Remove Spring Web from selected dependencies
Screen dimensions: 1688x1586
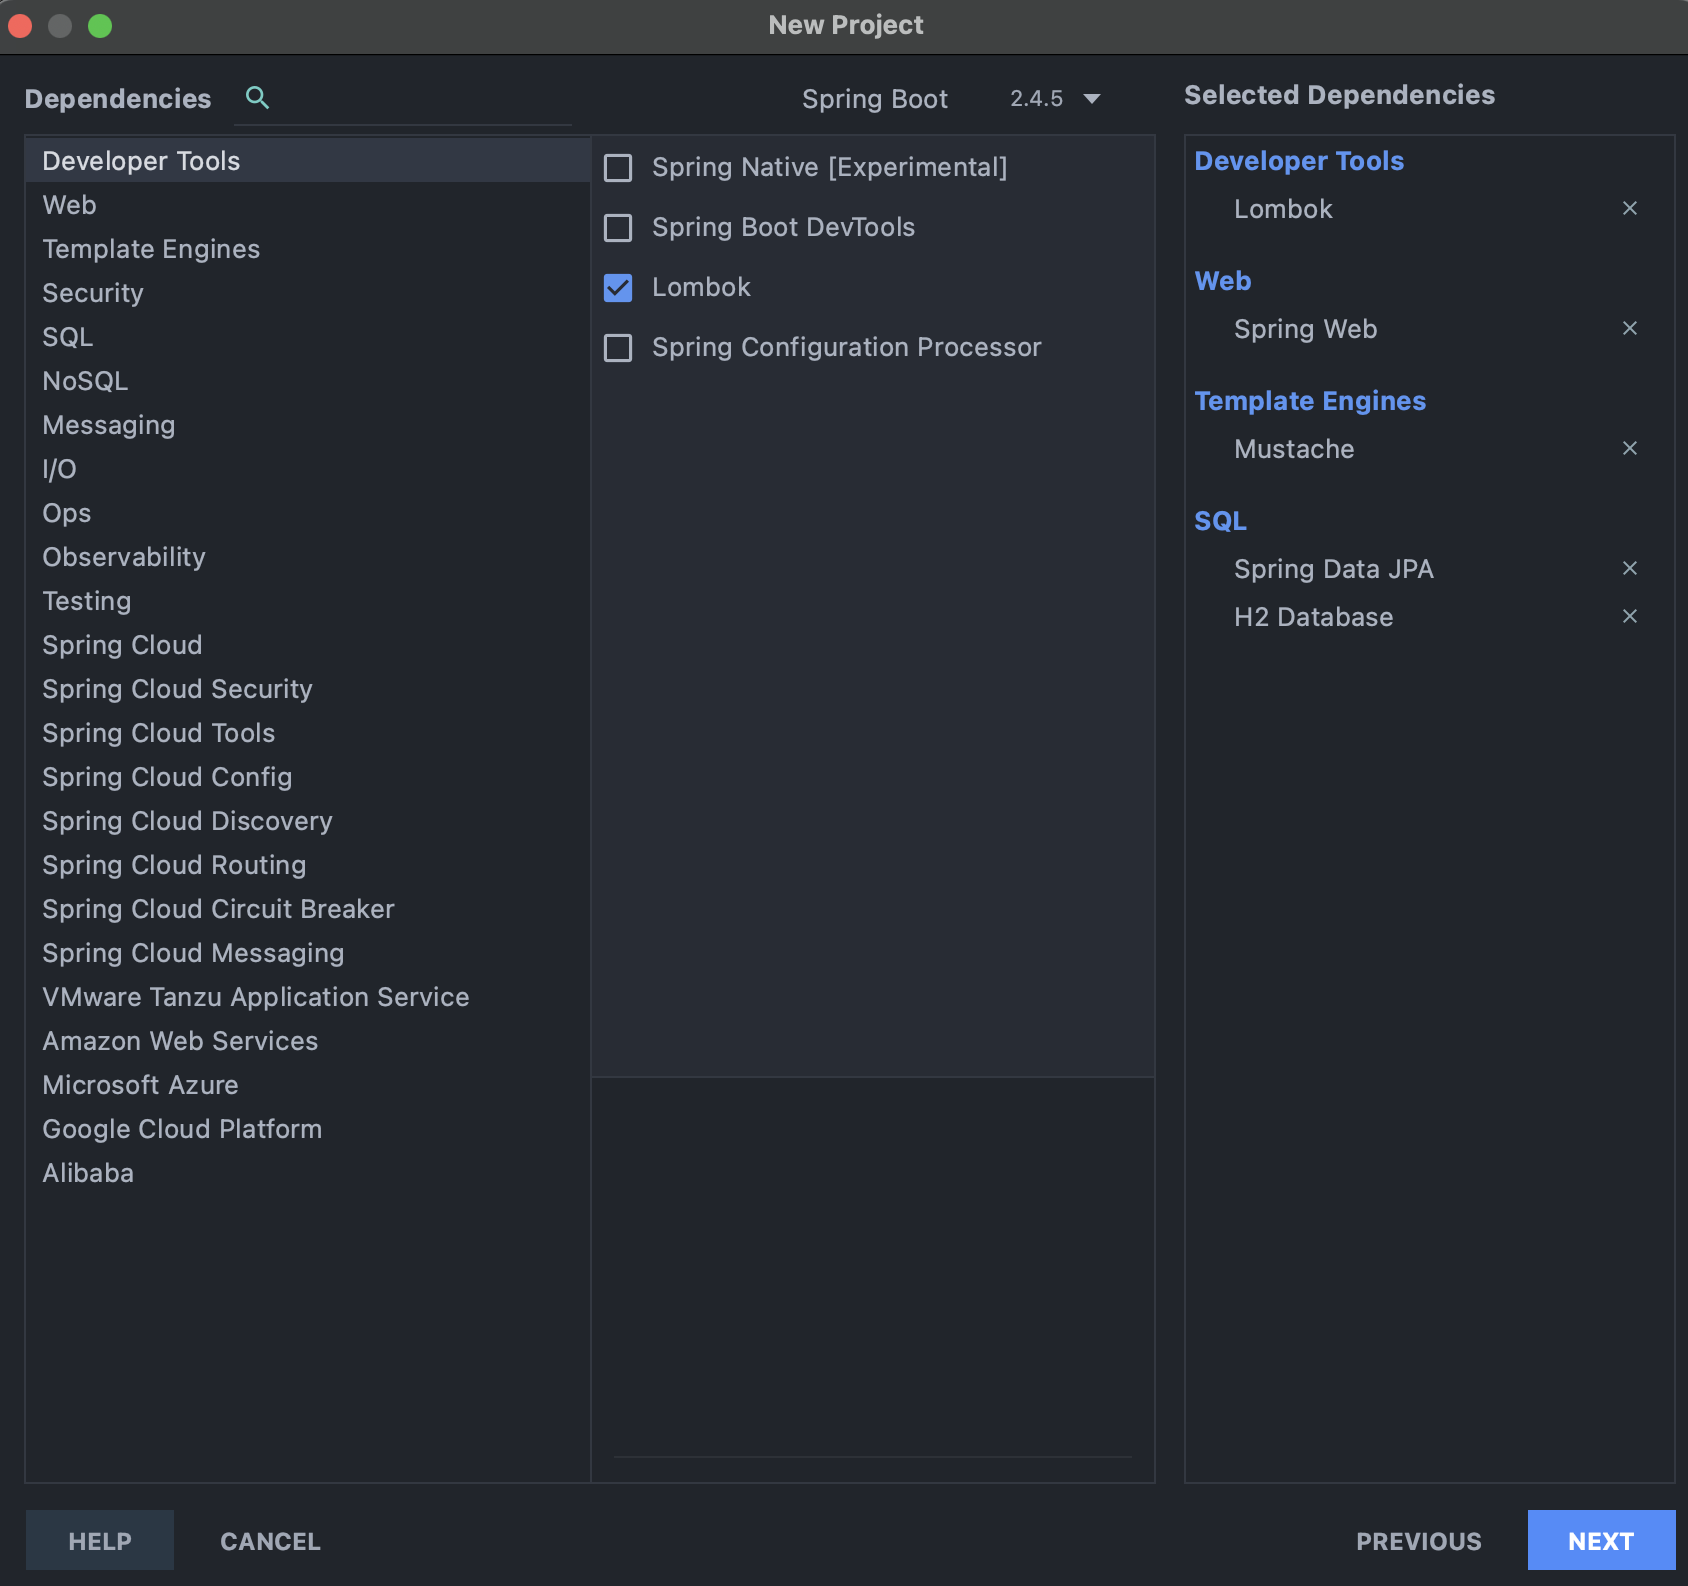click(x=1629, y=328)
